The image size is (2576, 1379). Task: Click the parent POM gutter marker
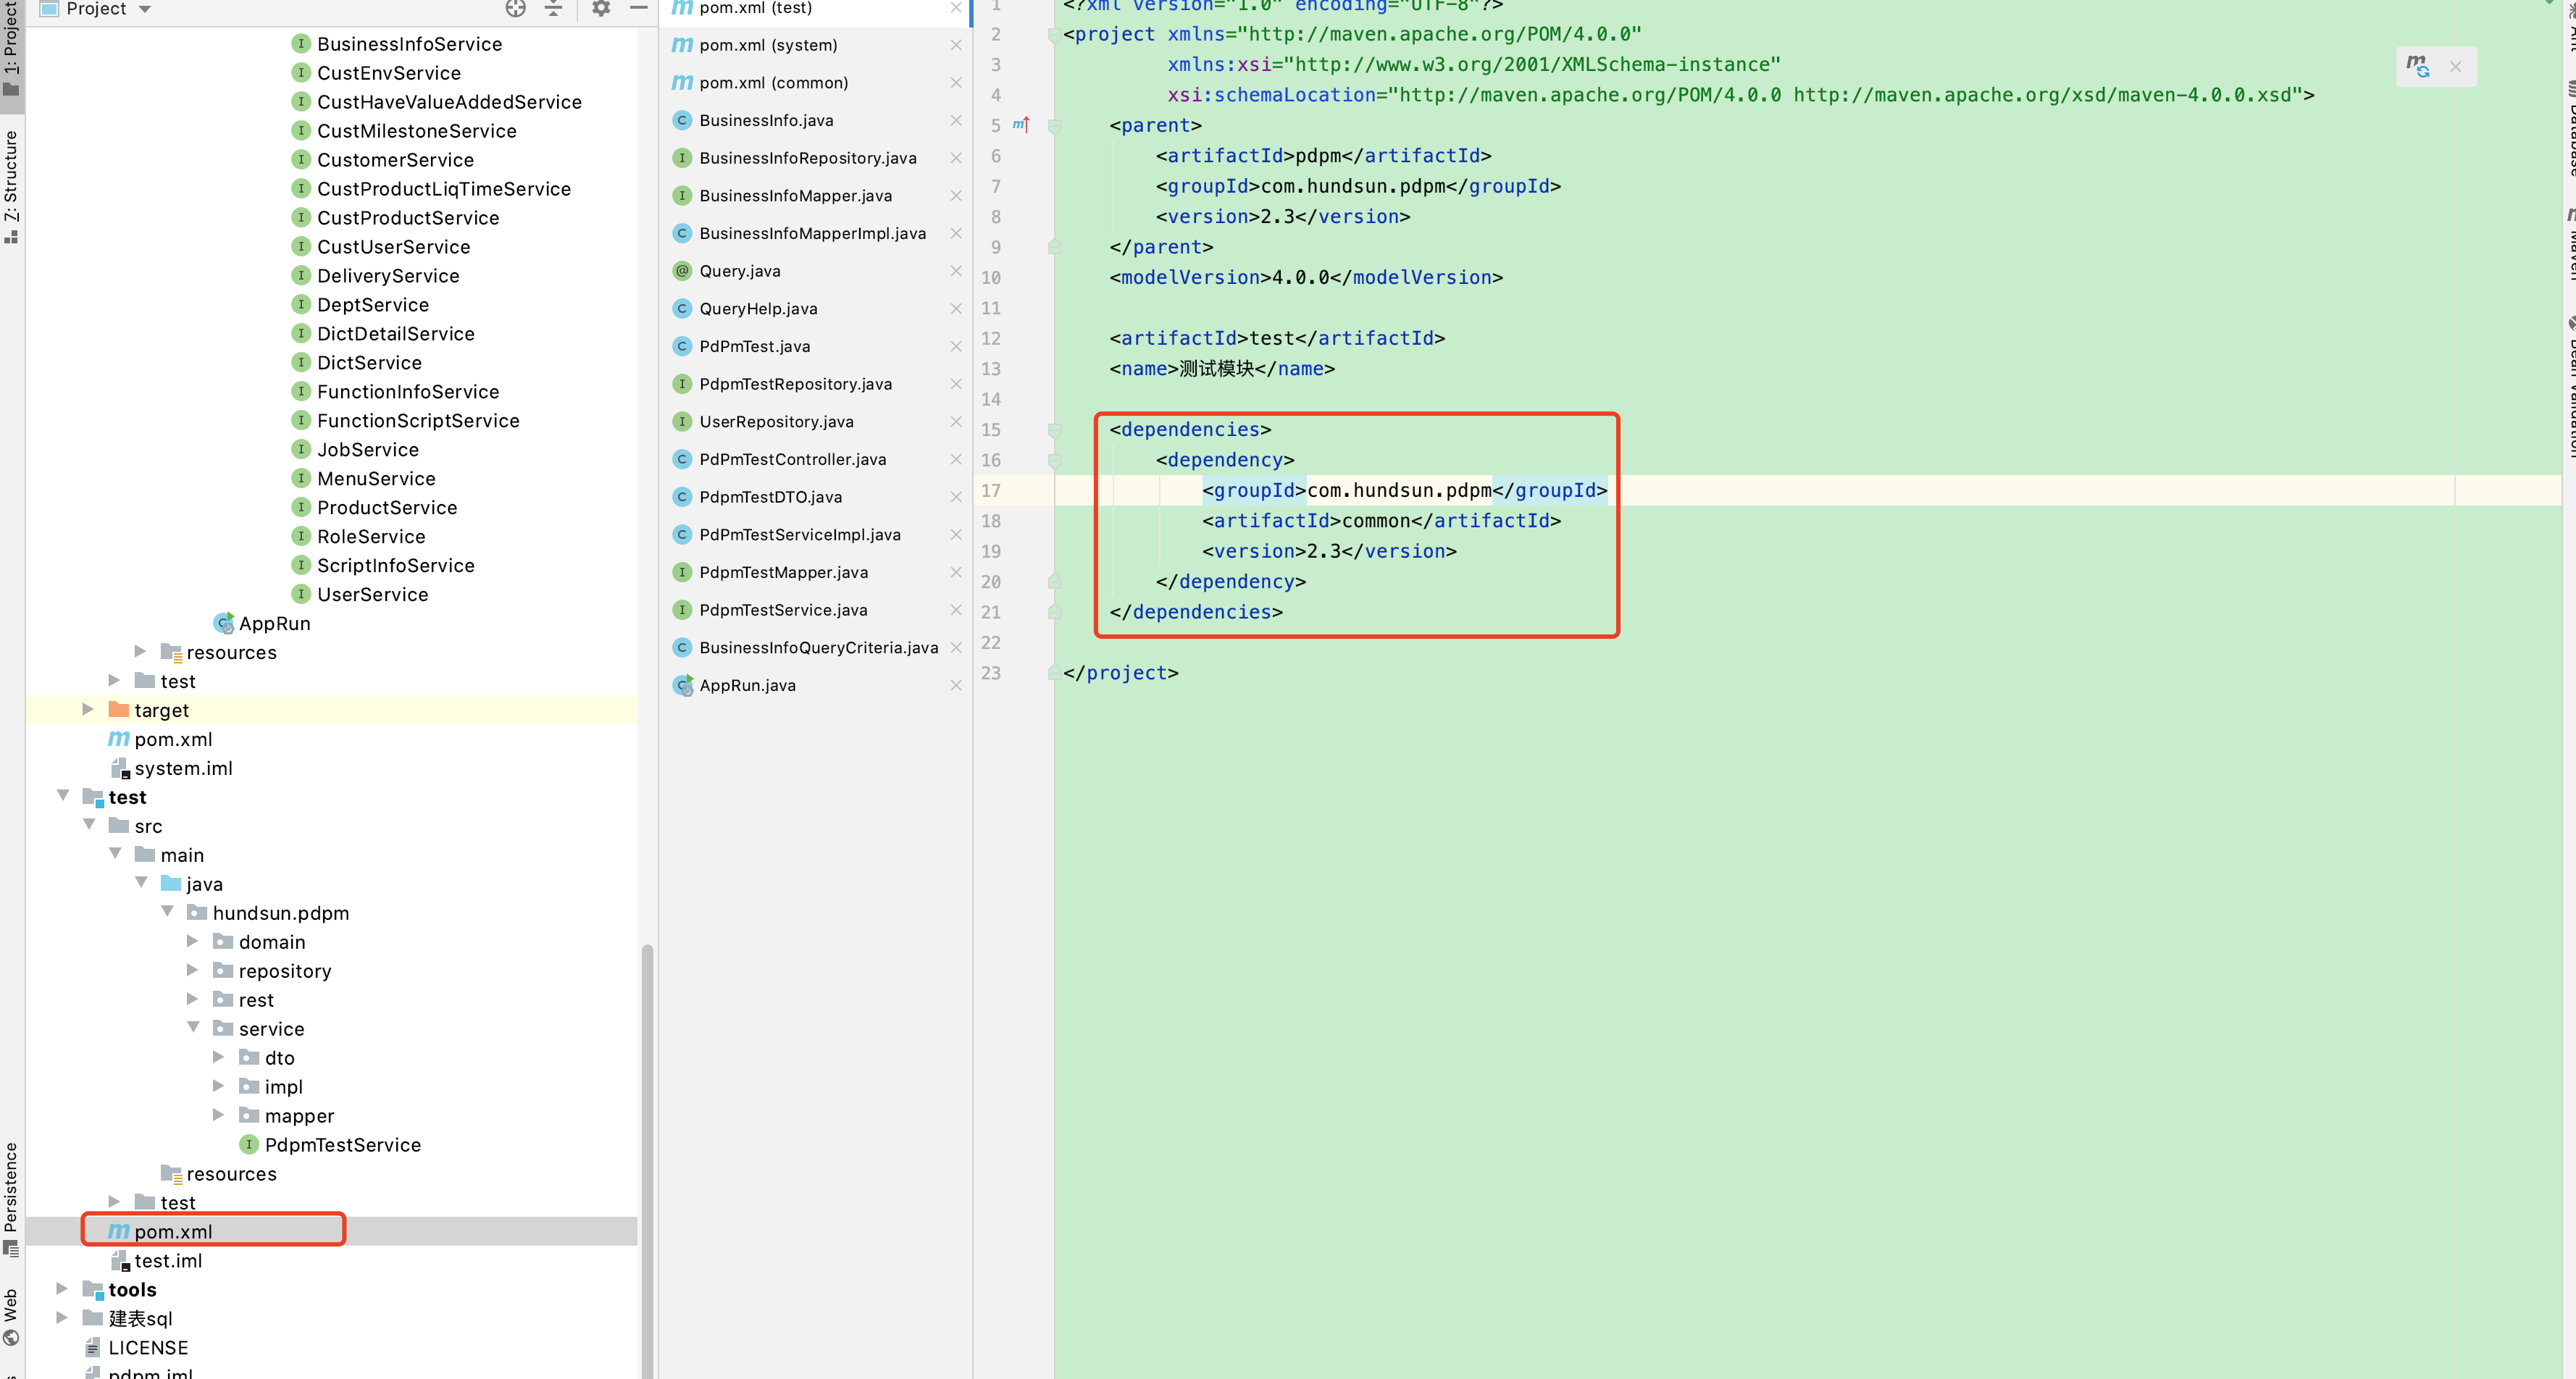[1021, 124]
